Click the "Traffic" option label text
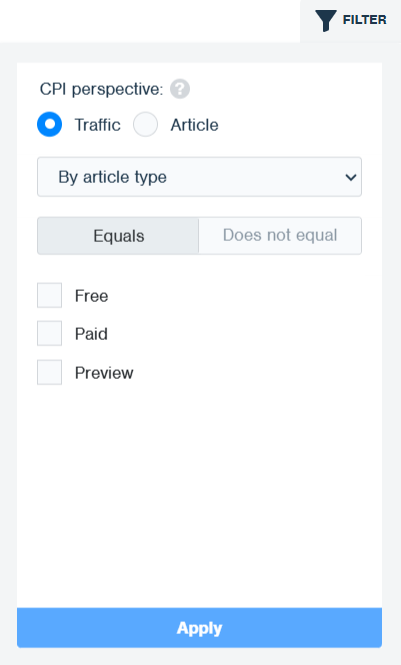The image size is (401, 665). coord(97,125)
